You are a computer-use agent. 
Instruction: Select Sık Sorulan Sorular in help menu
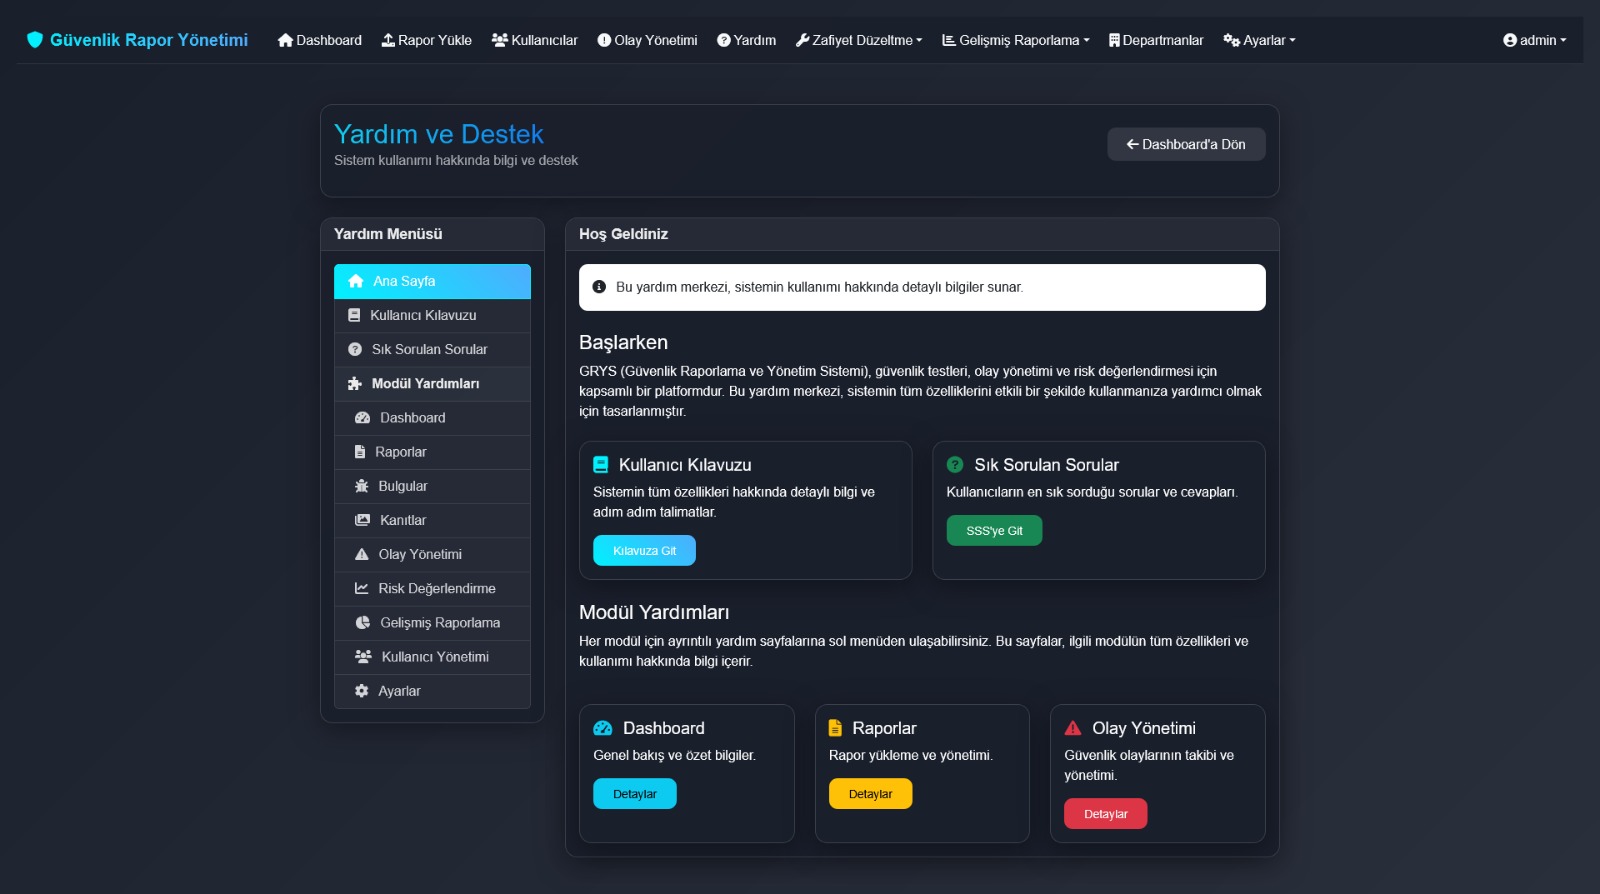tap(429, 349)
